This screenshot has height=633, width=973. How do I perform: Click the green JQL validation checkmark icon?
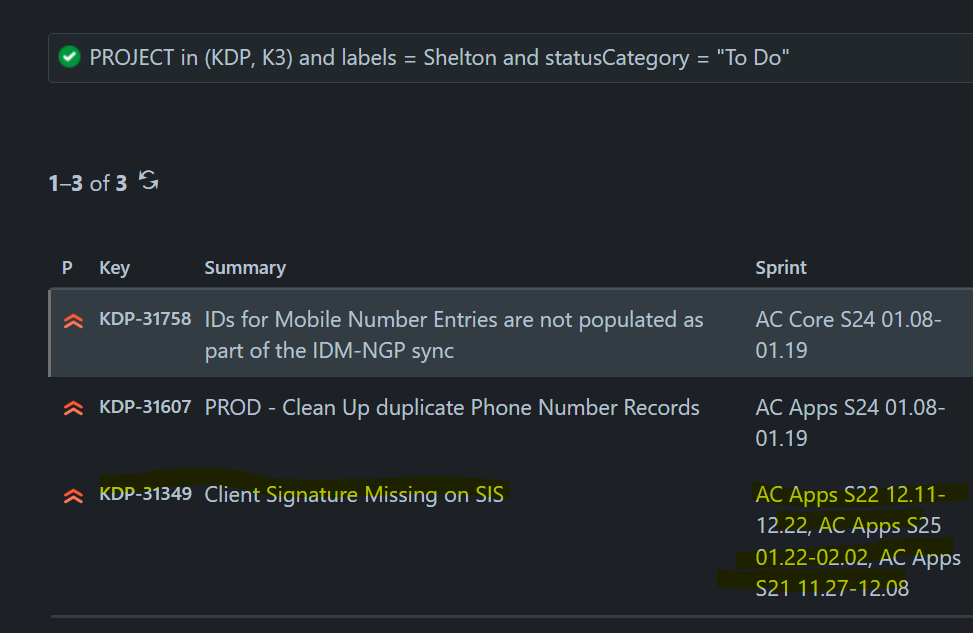click(67, 58)
